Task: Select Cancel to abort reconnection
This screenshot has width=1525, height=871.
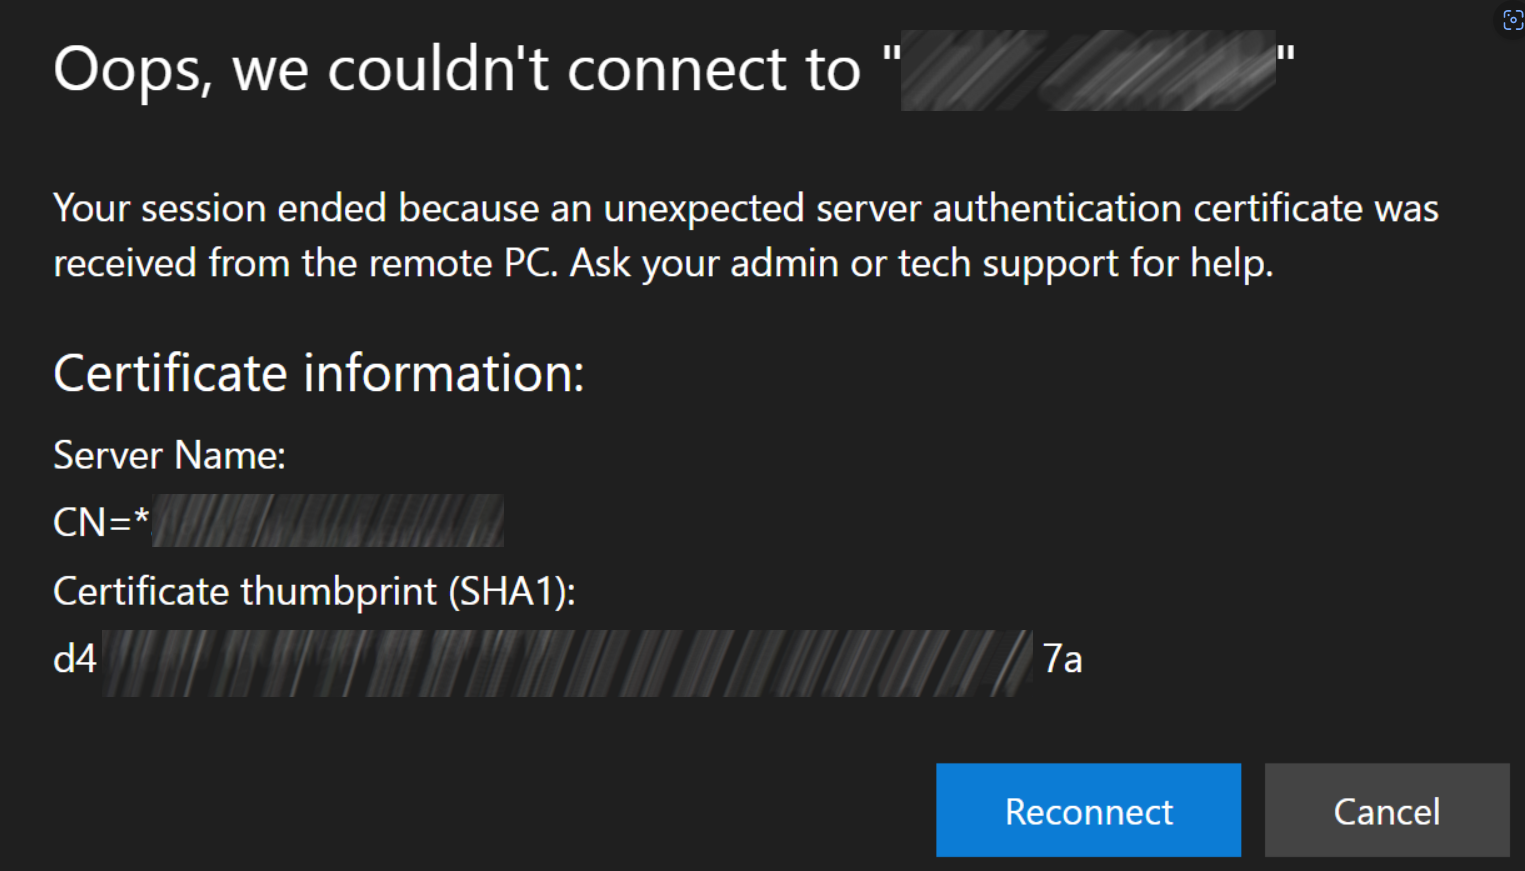Action: 1386,810
